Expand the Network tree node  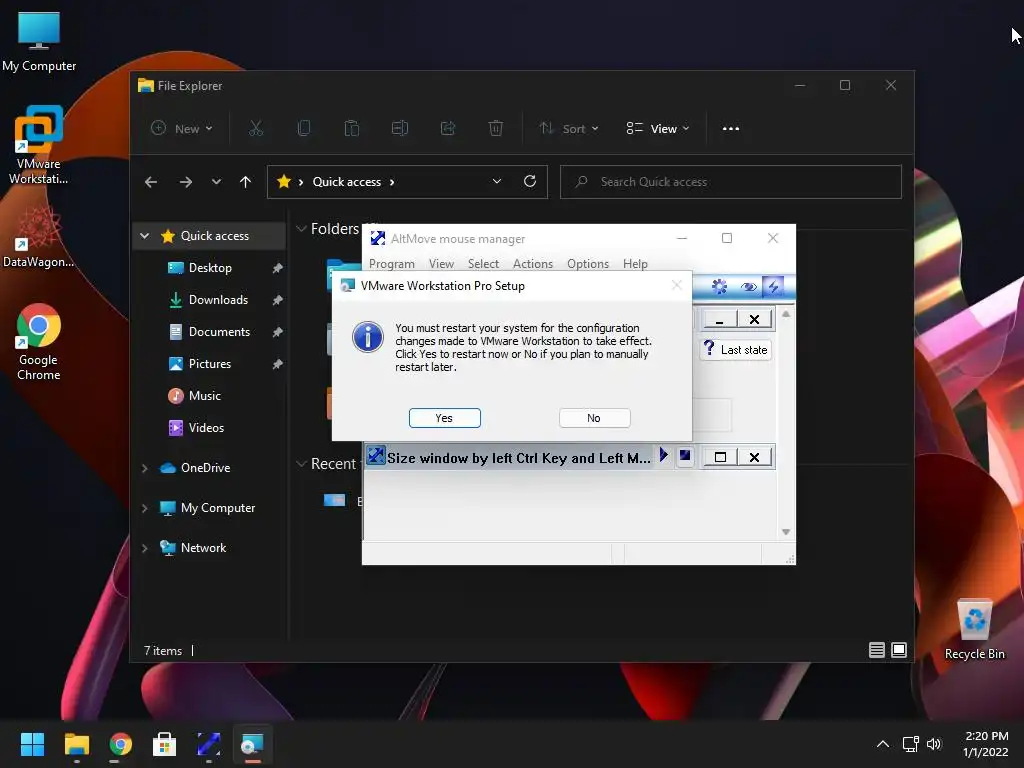tap(144, 548)
